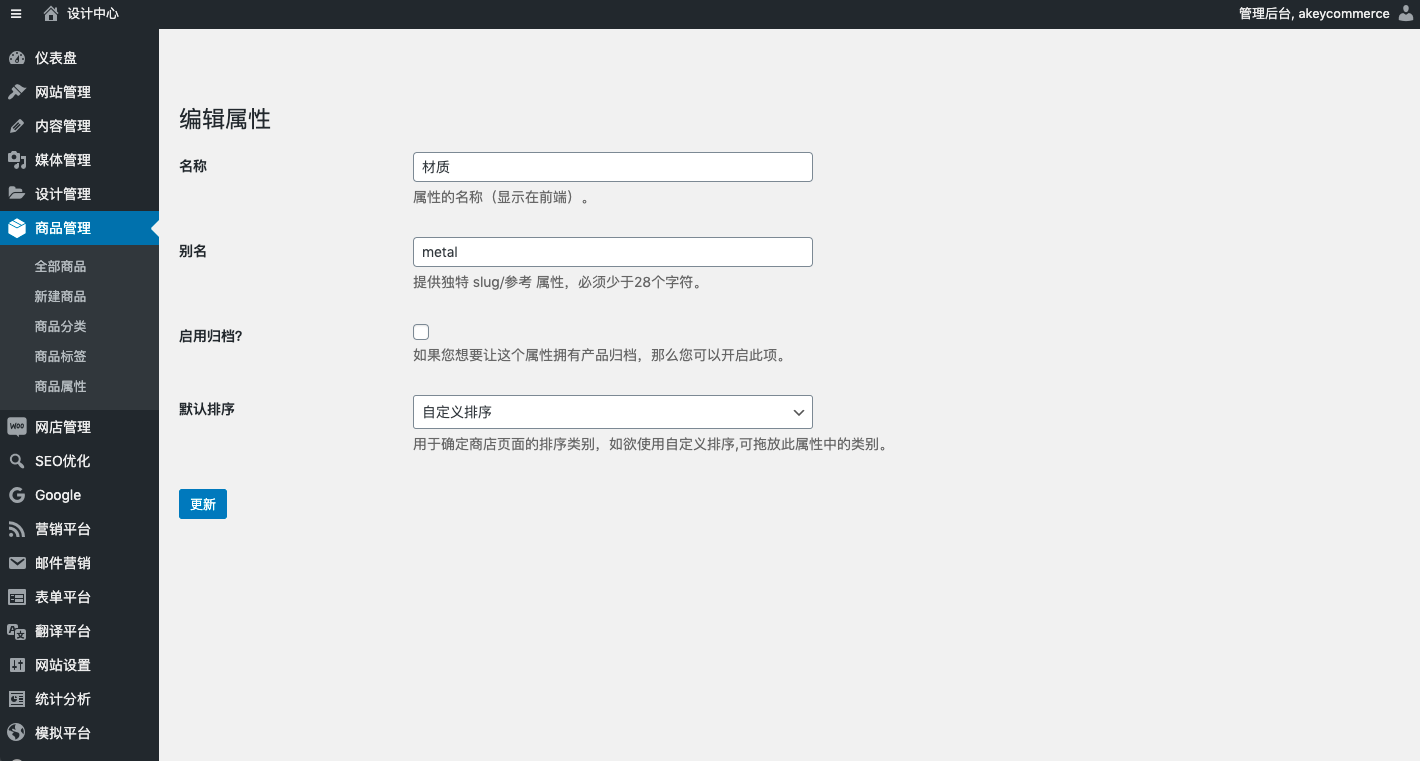Click the 默认排序 field label
The height and width of the screenshot is (761, 1420).
point(207,409)
